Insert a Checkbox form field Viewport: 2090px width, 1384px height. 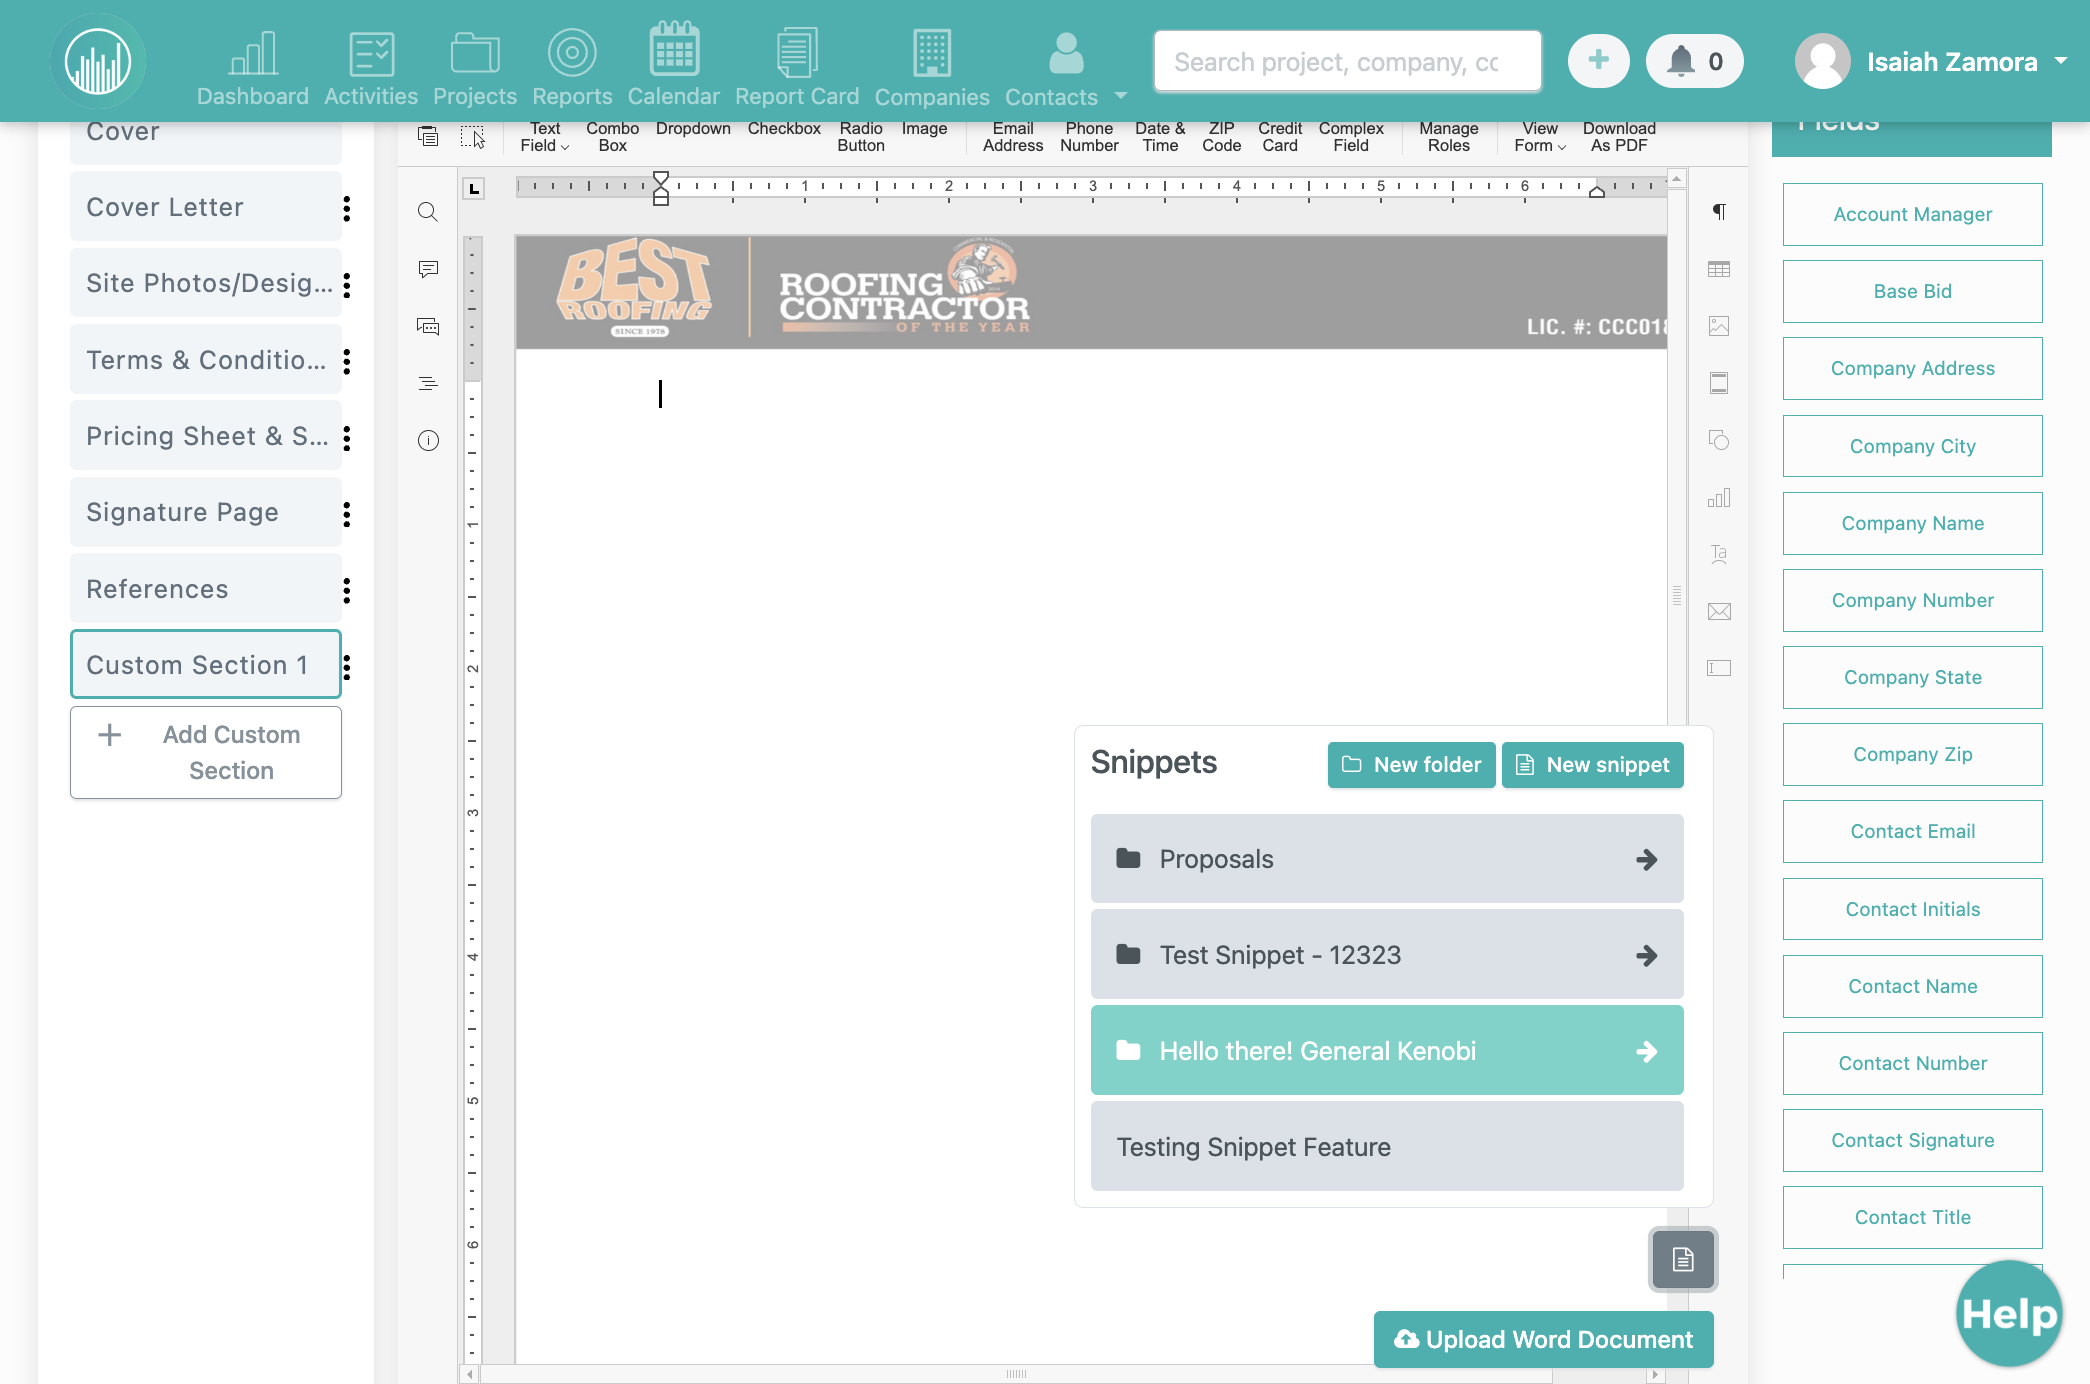click(x=784, y=129)
